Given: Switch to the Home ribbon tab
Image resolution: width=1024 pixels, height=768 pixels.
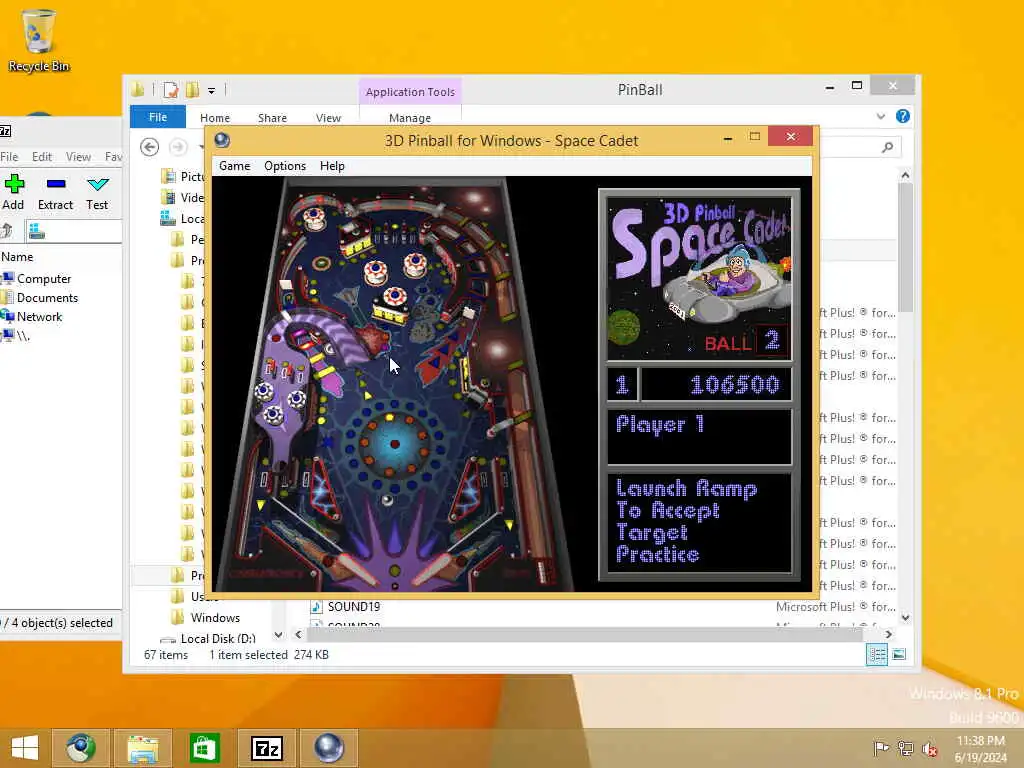Looking at the screenshot, I should coord(215,118).
